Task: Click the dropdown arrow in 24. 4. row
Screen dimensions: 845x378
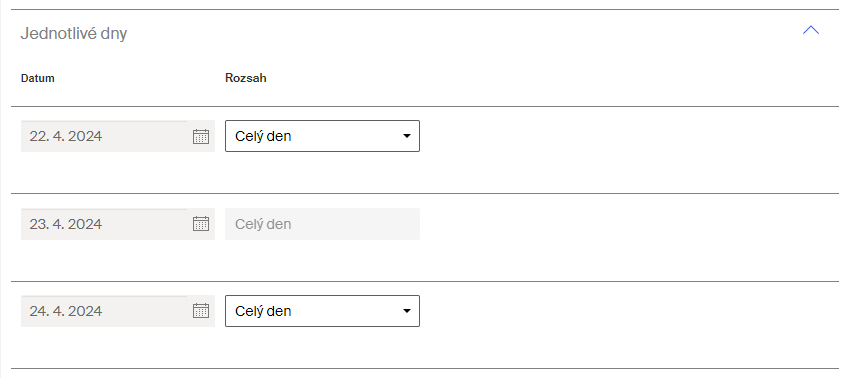Action: [407, 311]
